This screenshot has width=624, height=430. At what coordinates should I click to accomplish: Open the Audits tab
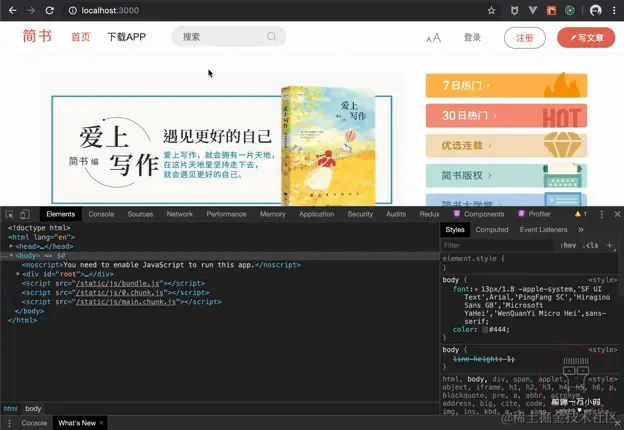pyautogui.click(x=396, y=214)
